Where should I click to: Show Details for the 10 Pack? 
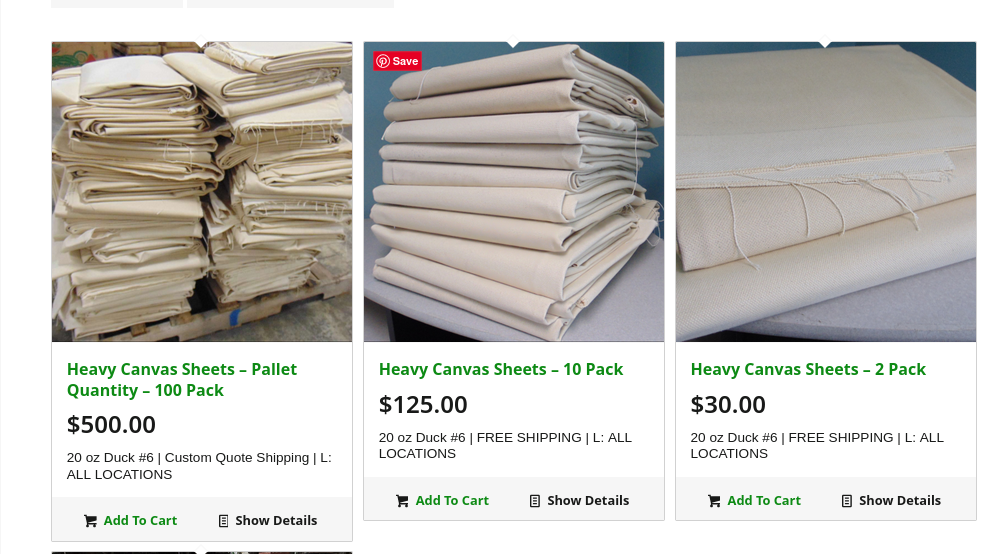[580, 501]
